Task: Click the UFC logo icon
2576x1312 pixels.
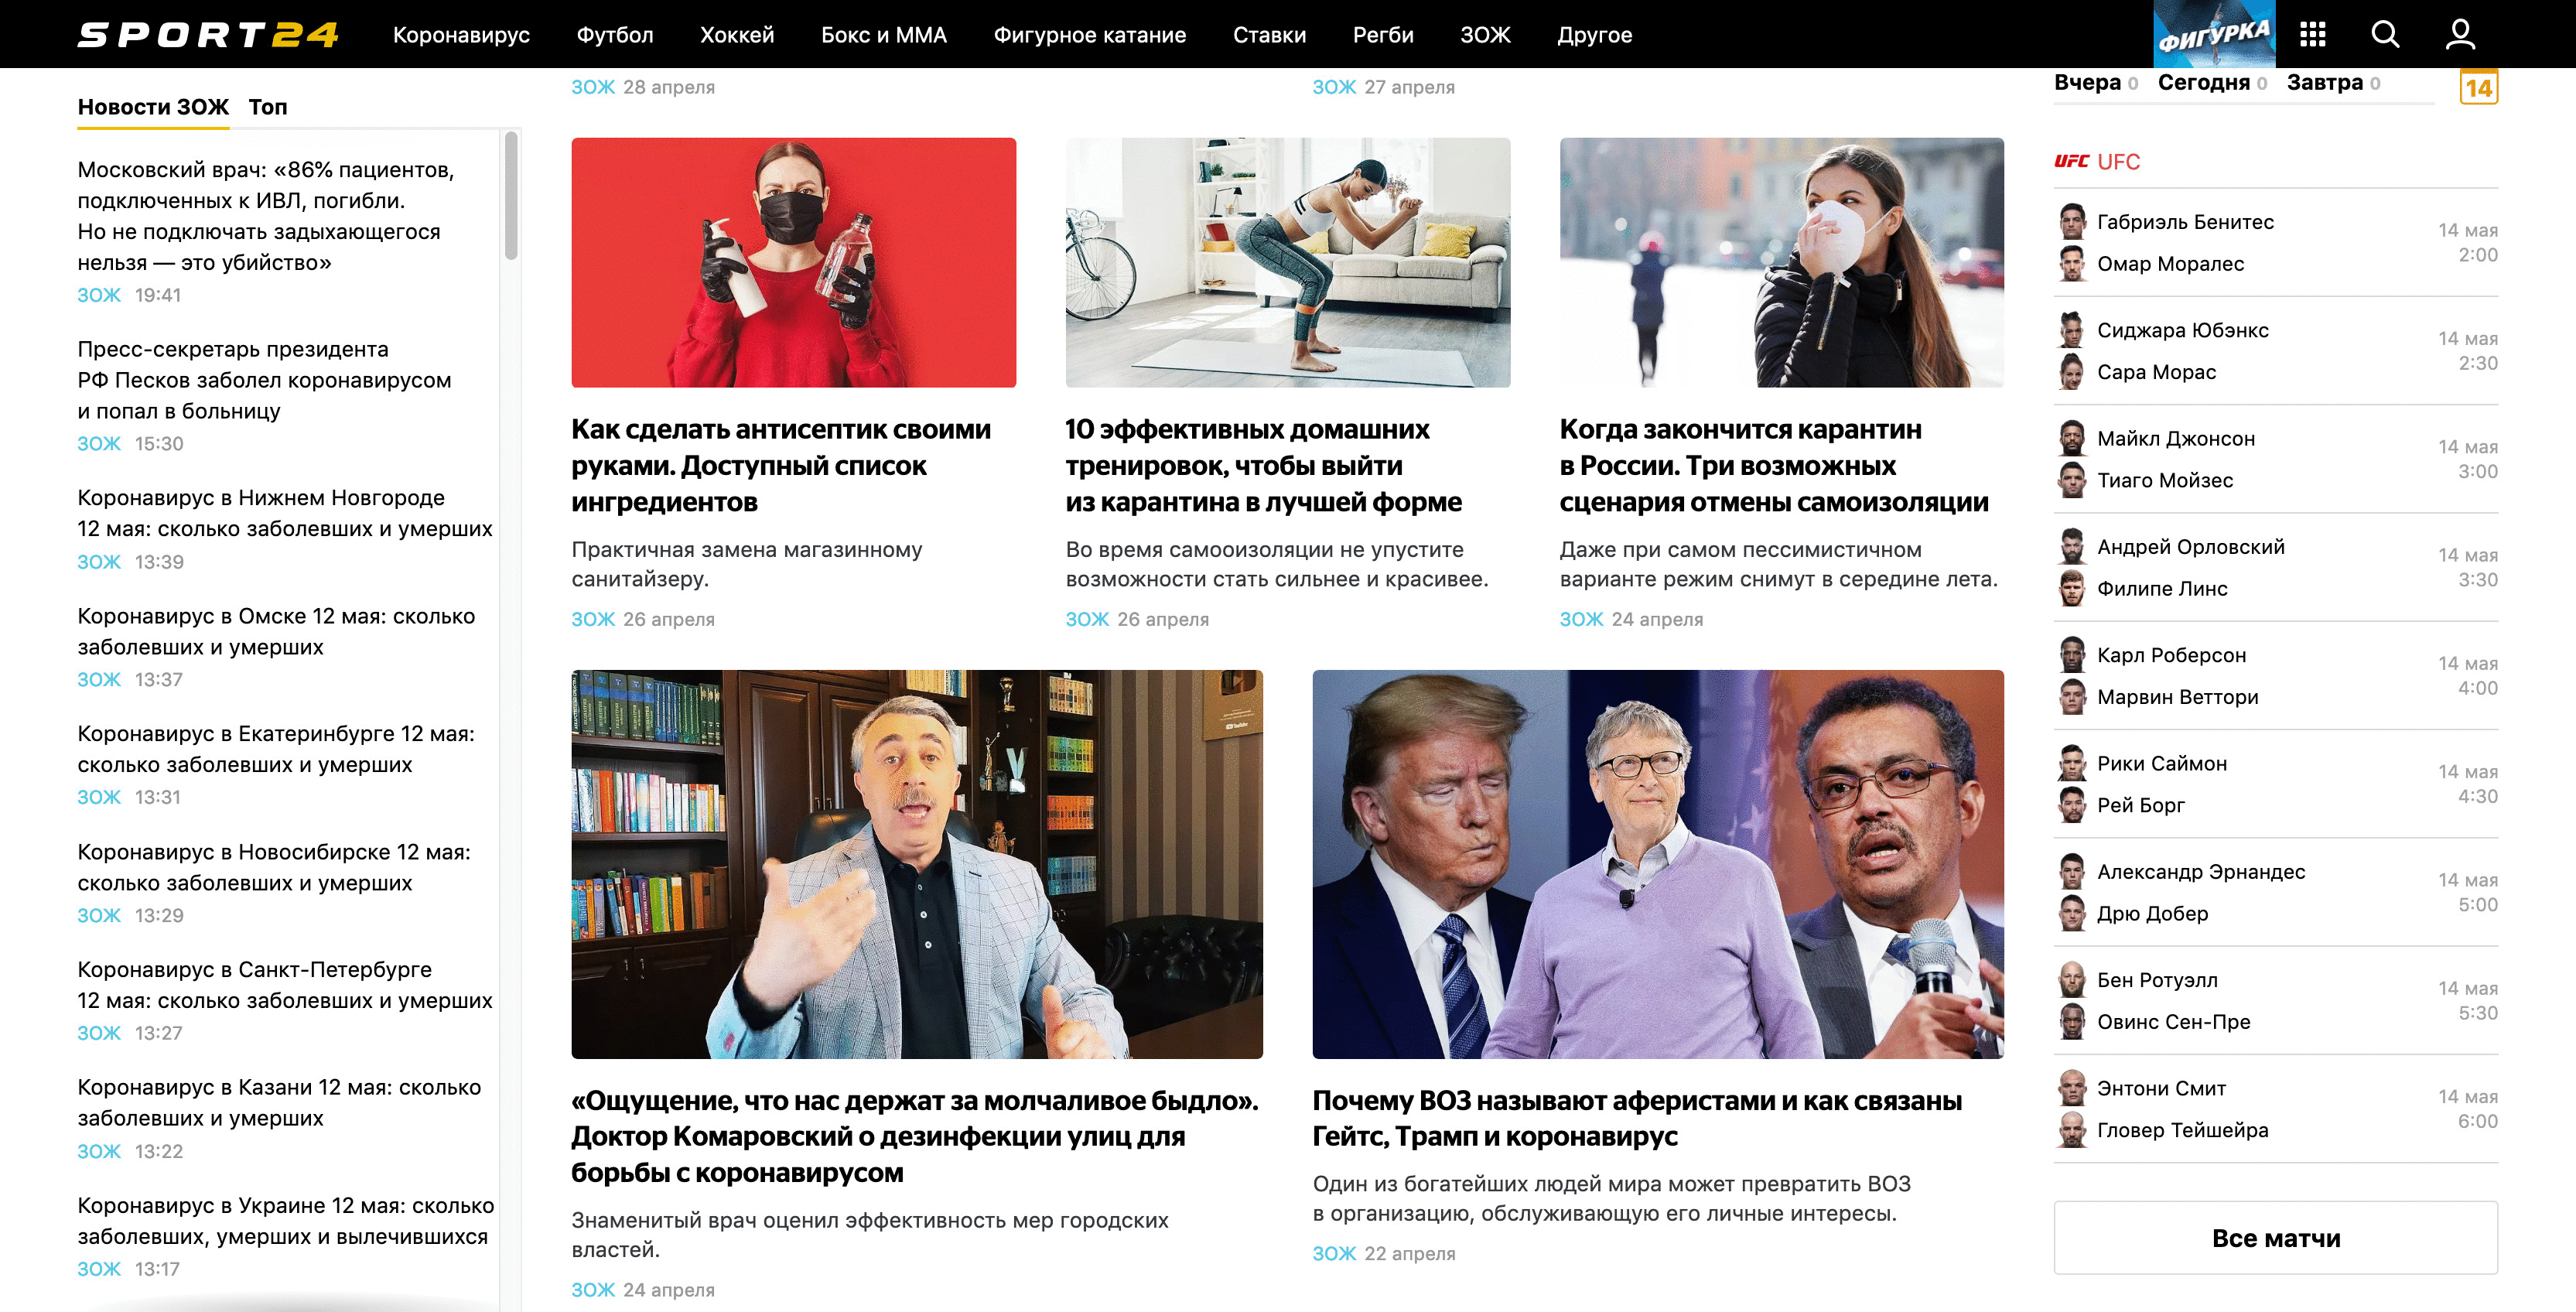Action: click(2071, 161)
